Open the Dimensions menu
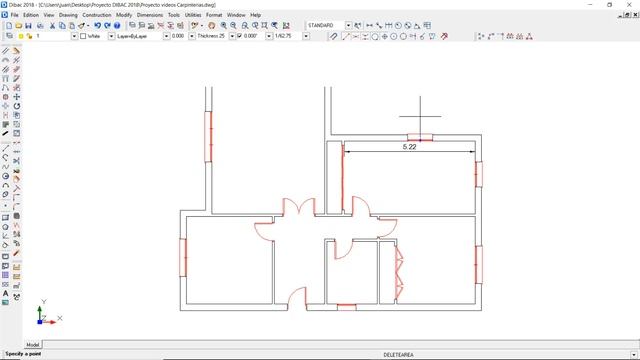This screenshot has width=640, height=360. 150,15
